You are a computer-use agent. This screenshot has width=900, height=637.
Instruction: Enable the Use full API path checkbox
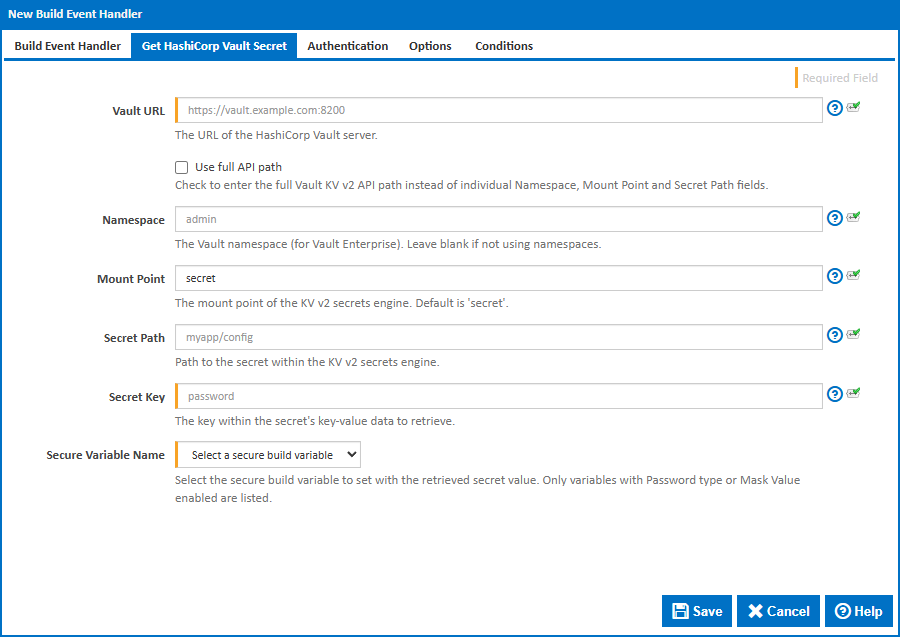(182, 168)
